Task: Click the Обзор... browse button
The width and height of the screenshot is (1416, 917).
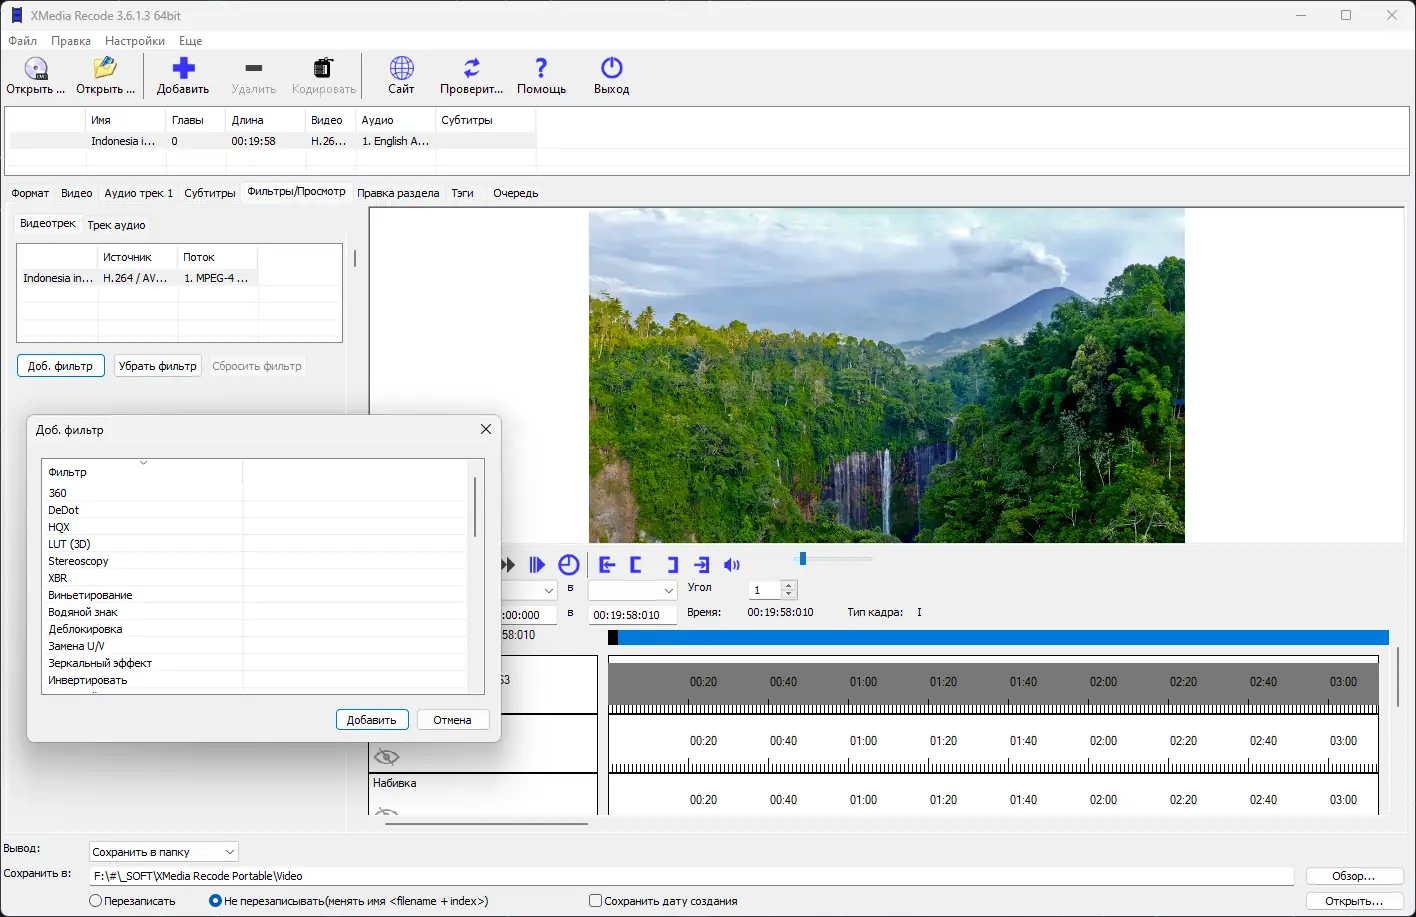Action: click(x=1353, y=876)
